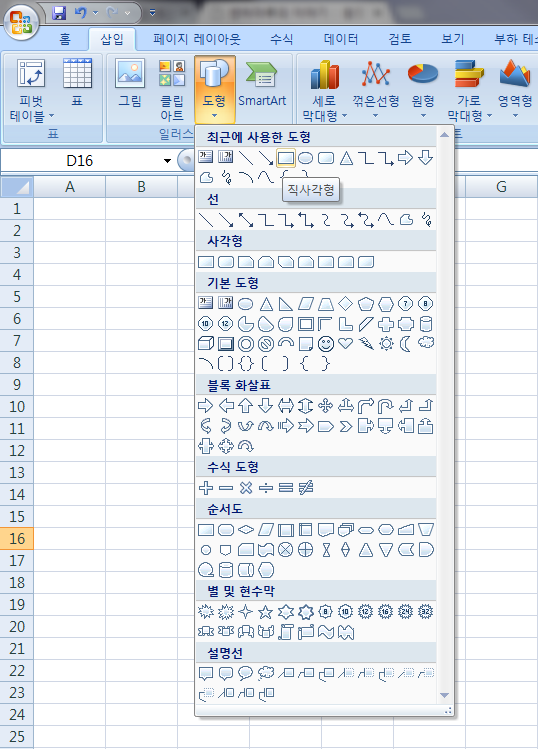Select the curve shape in 선 section

(x=386, y=220)
